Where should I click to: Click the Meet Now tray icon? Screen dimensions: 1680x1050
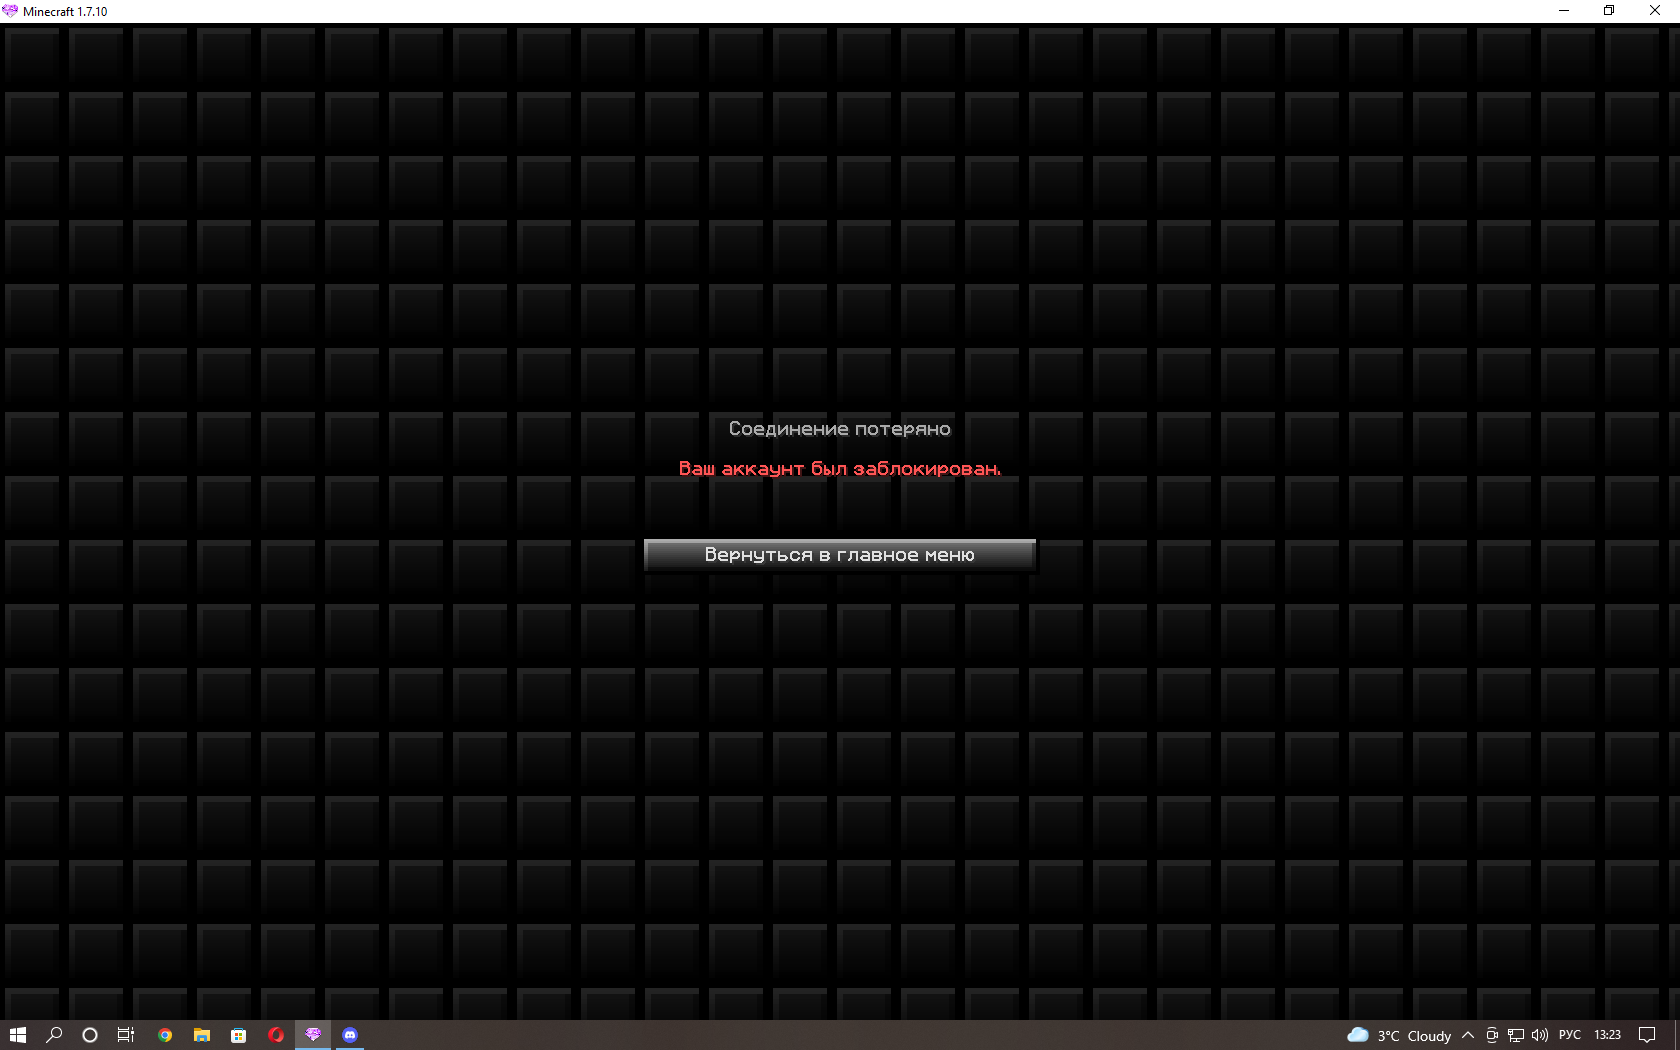click(1491, 1035)
